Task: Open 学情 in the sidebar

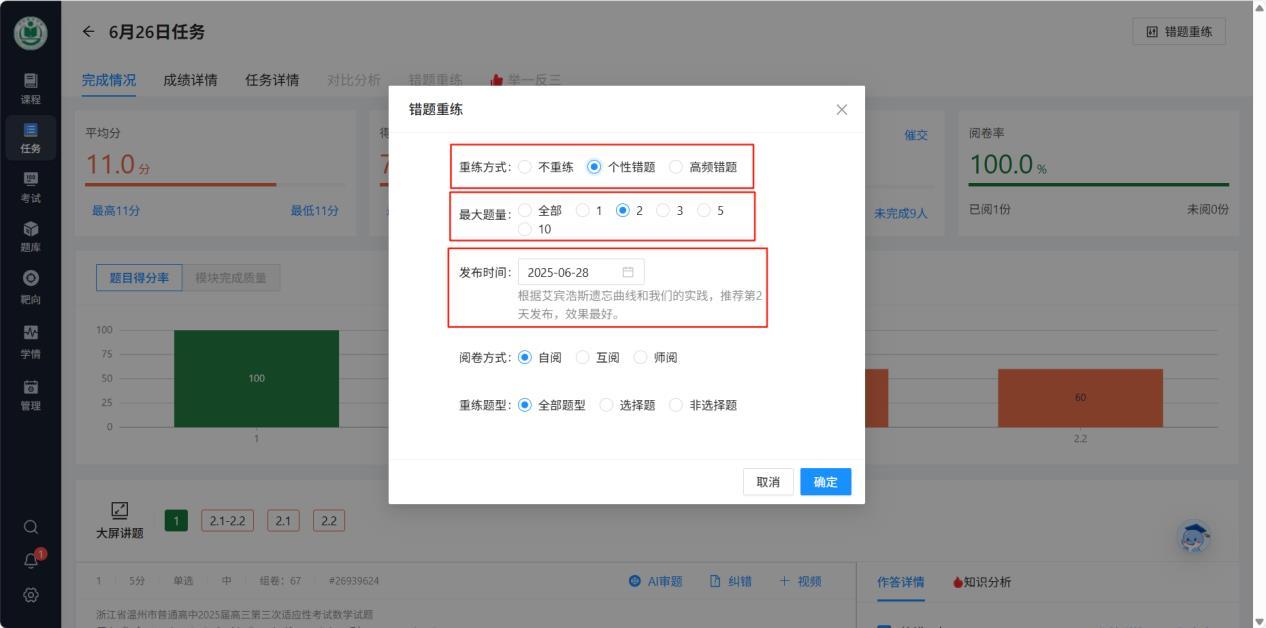Action: coord(30,341)
